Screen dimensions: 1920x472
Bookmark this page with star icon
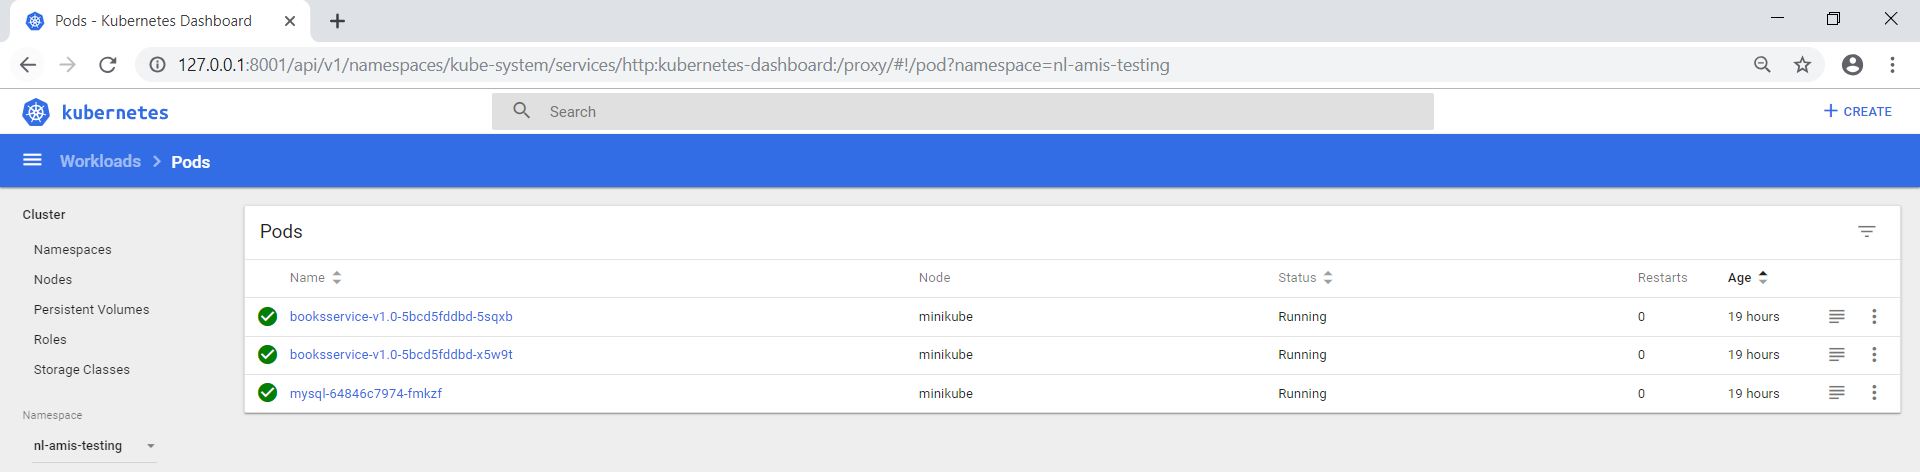[1802, 65]
